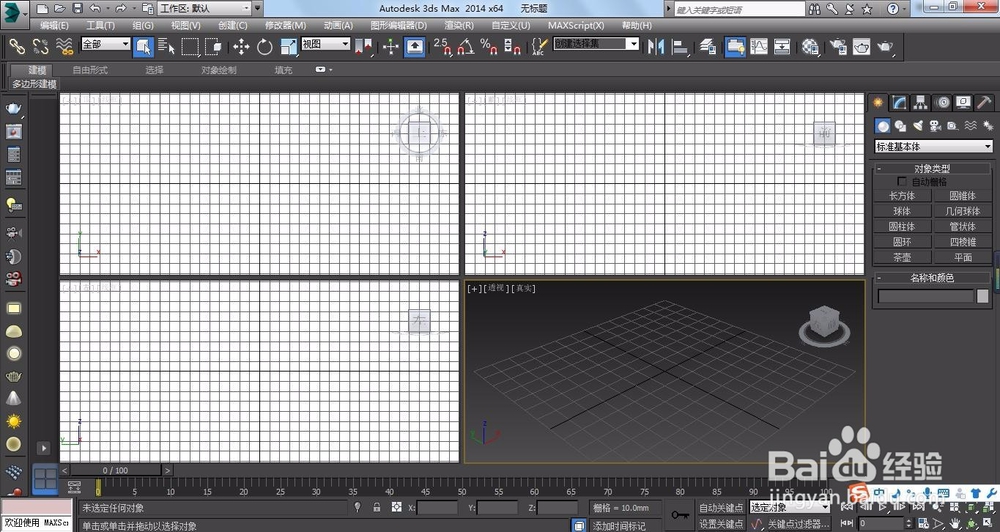Click the 球体 sphere button
Image resolution: width=1000 pixels, height=532 pixels.
[902, 211]
